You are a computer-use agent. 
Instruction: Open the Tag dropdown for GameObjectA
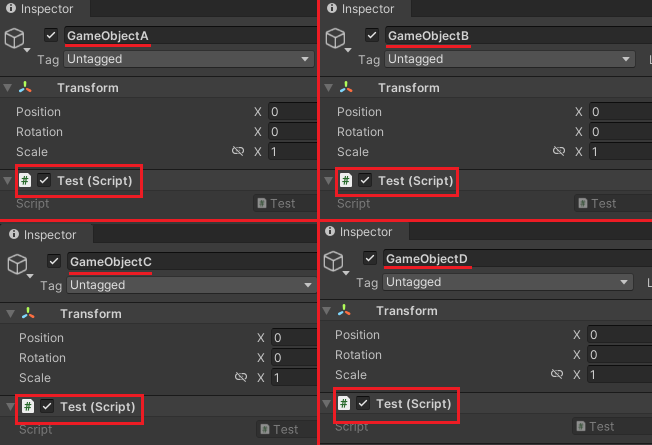pos(188,59)
